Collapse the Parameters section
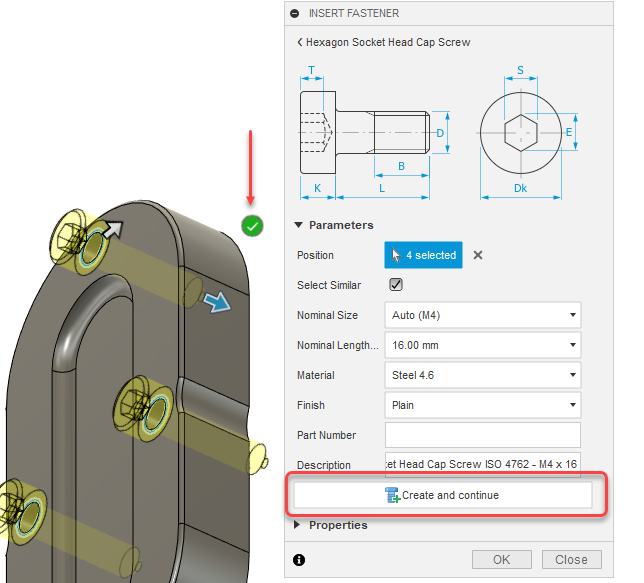 [x=299, y=225]
